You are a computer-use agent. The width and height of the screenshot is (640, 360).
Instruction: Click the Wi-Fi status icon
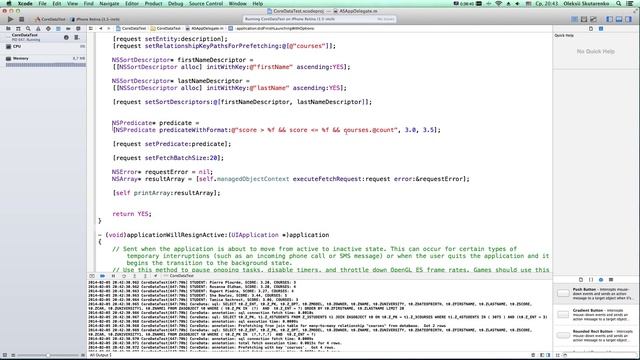pos(498,4)
